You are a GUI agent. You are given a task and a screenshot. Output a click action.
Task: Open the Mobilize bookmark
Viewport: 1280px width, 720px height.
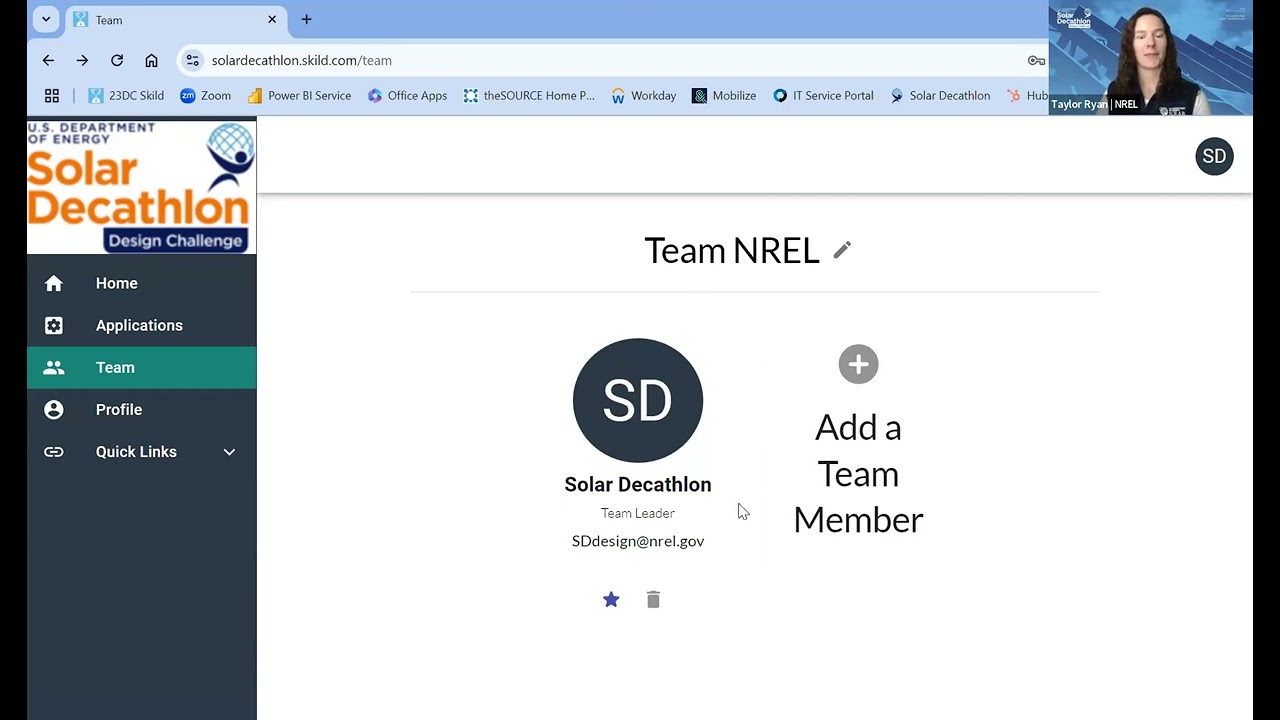(724, 96)
